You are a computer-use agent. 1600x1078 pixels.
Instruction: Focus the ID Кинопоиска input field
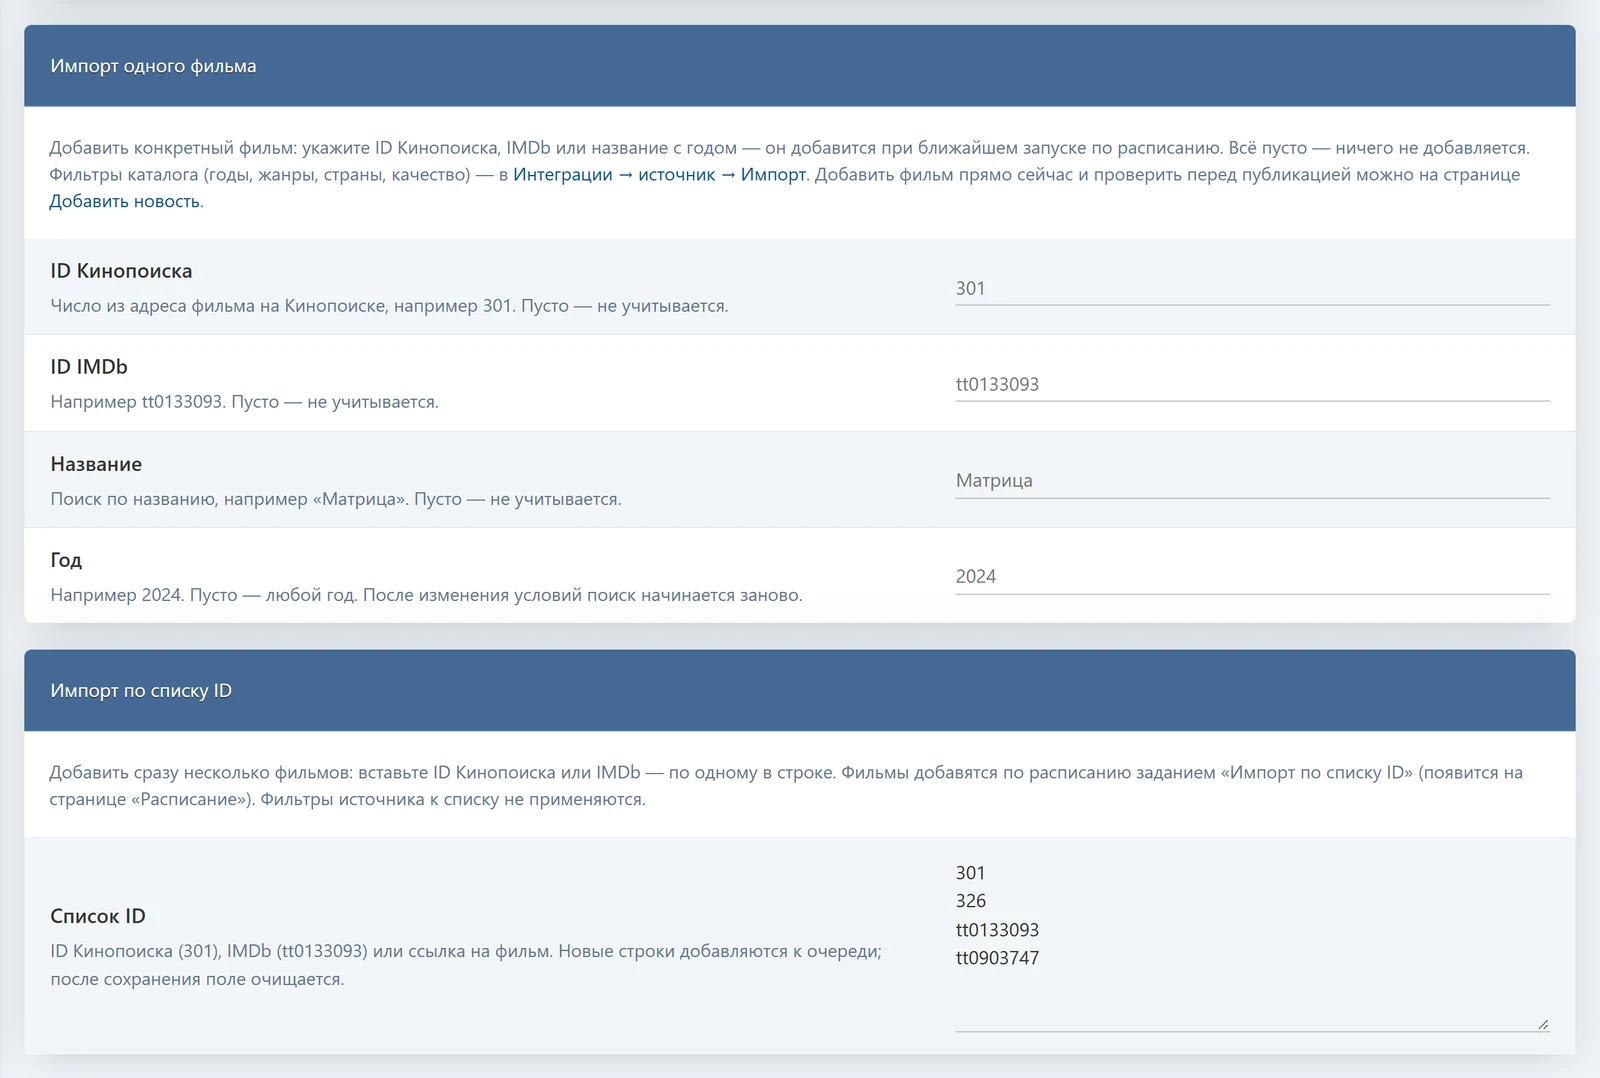[x=1252, y=288]
